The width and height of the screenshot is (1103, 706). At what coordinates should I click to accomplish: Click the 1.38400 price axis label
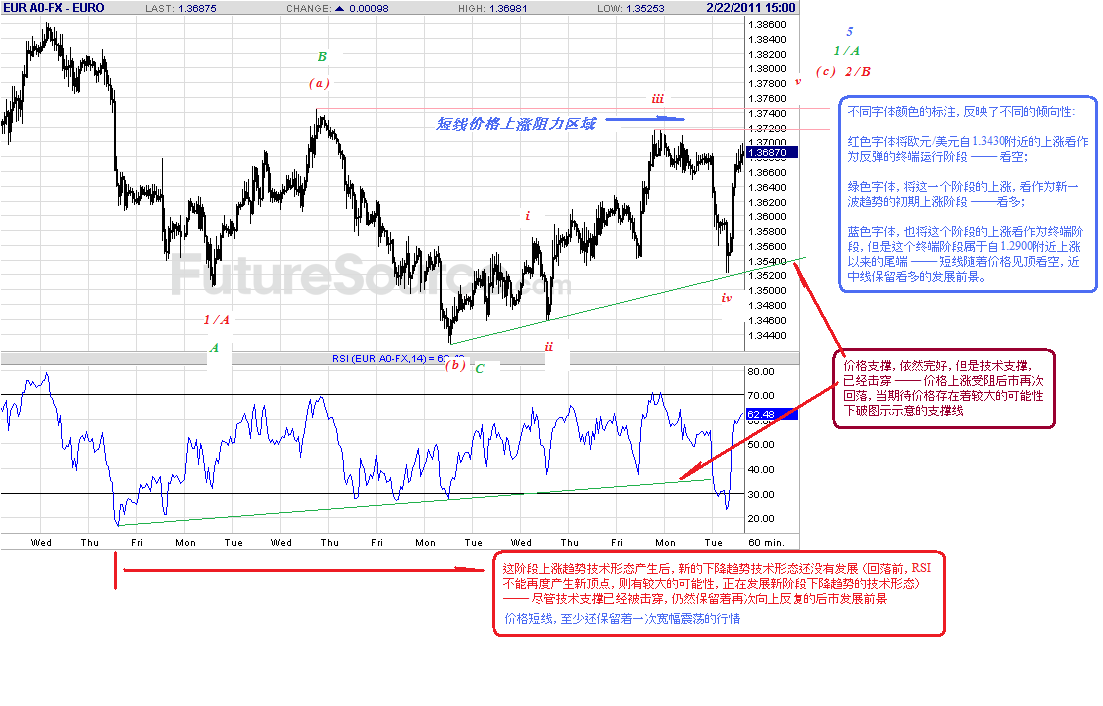click(767, 39)
